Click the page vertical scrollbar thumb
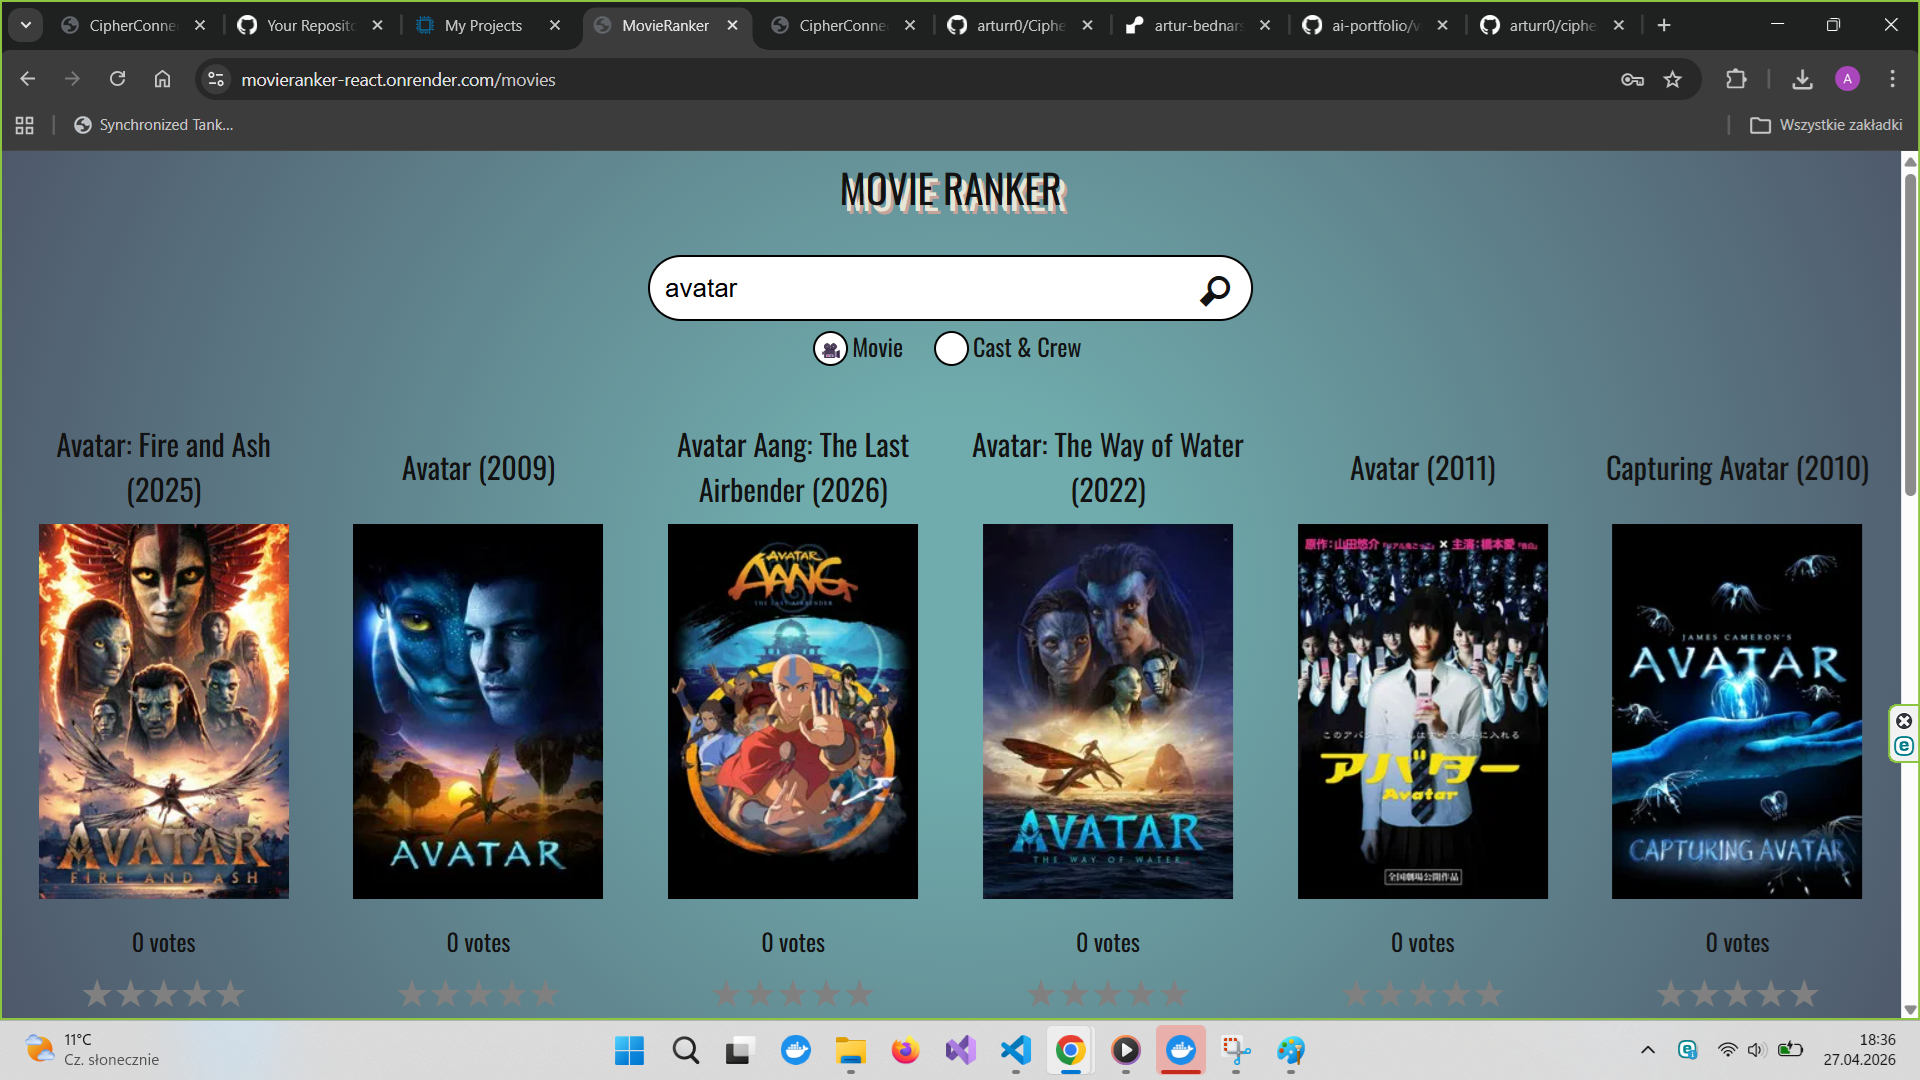Viewport: 1920px width, 1080px height. [x=1910, y=335]
